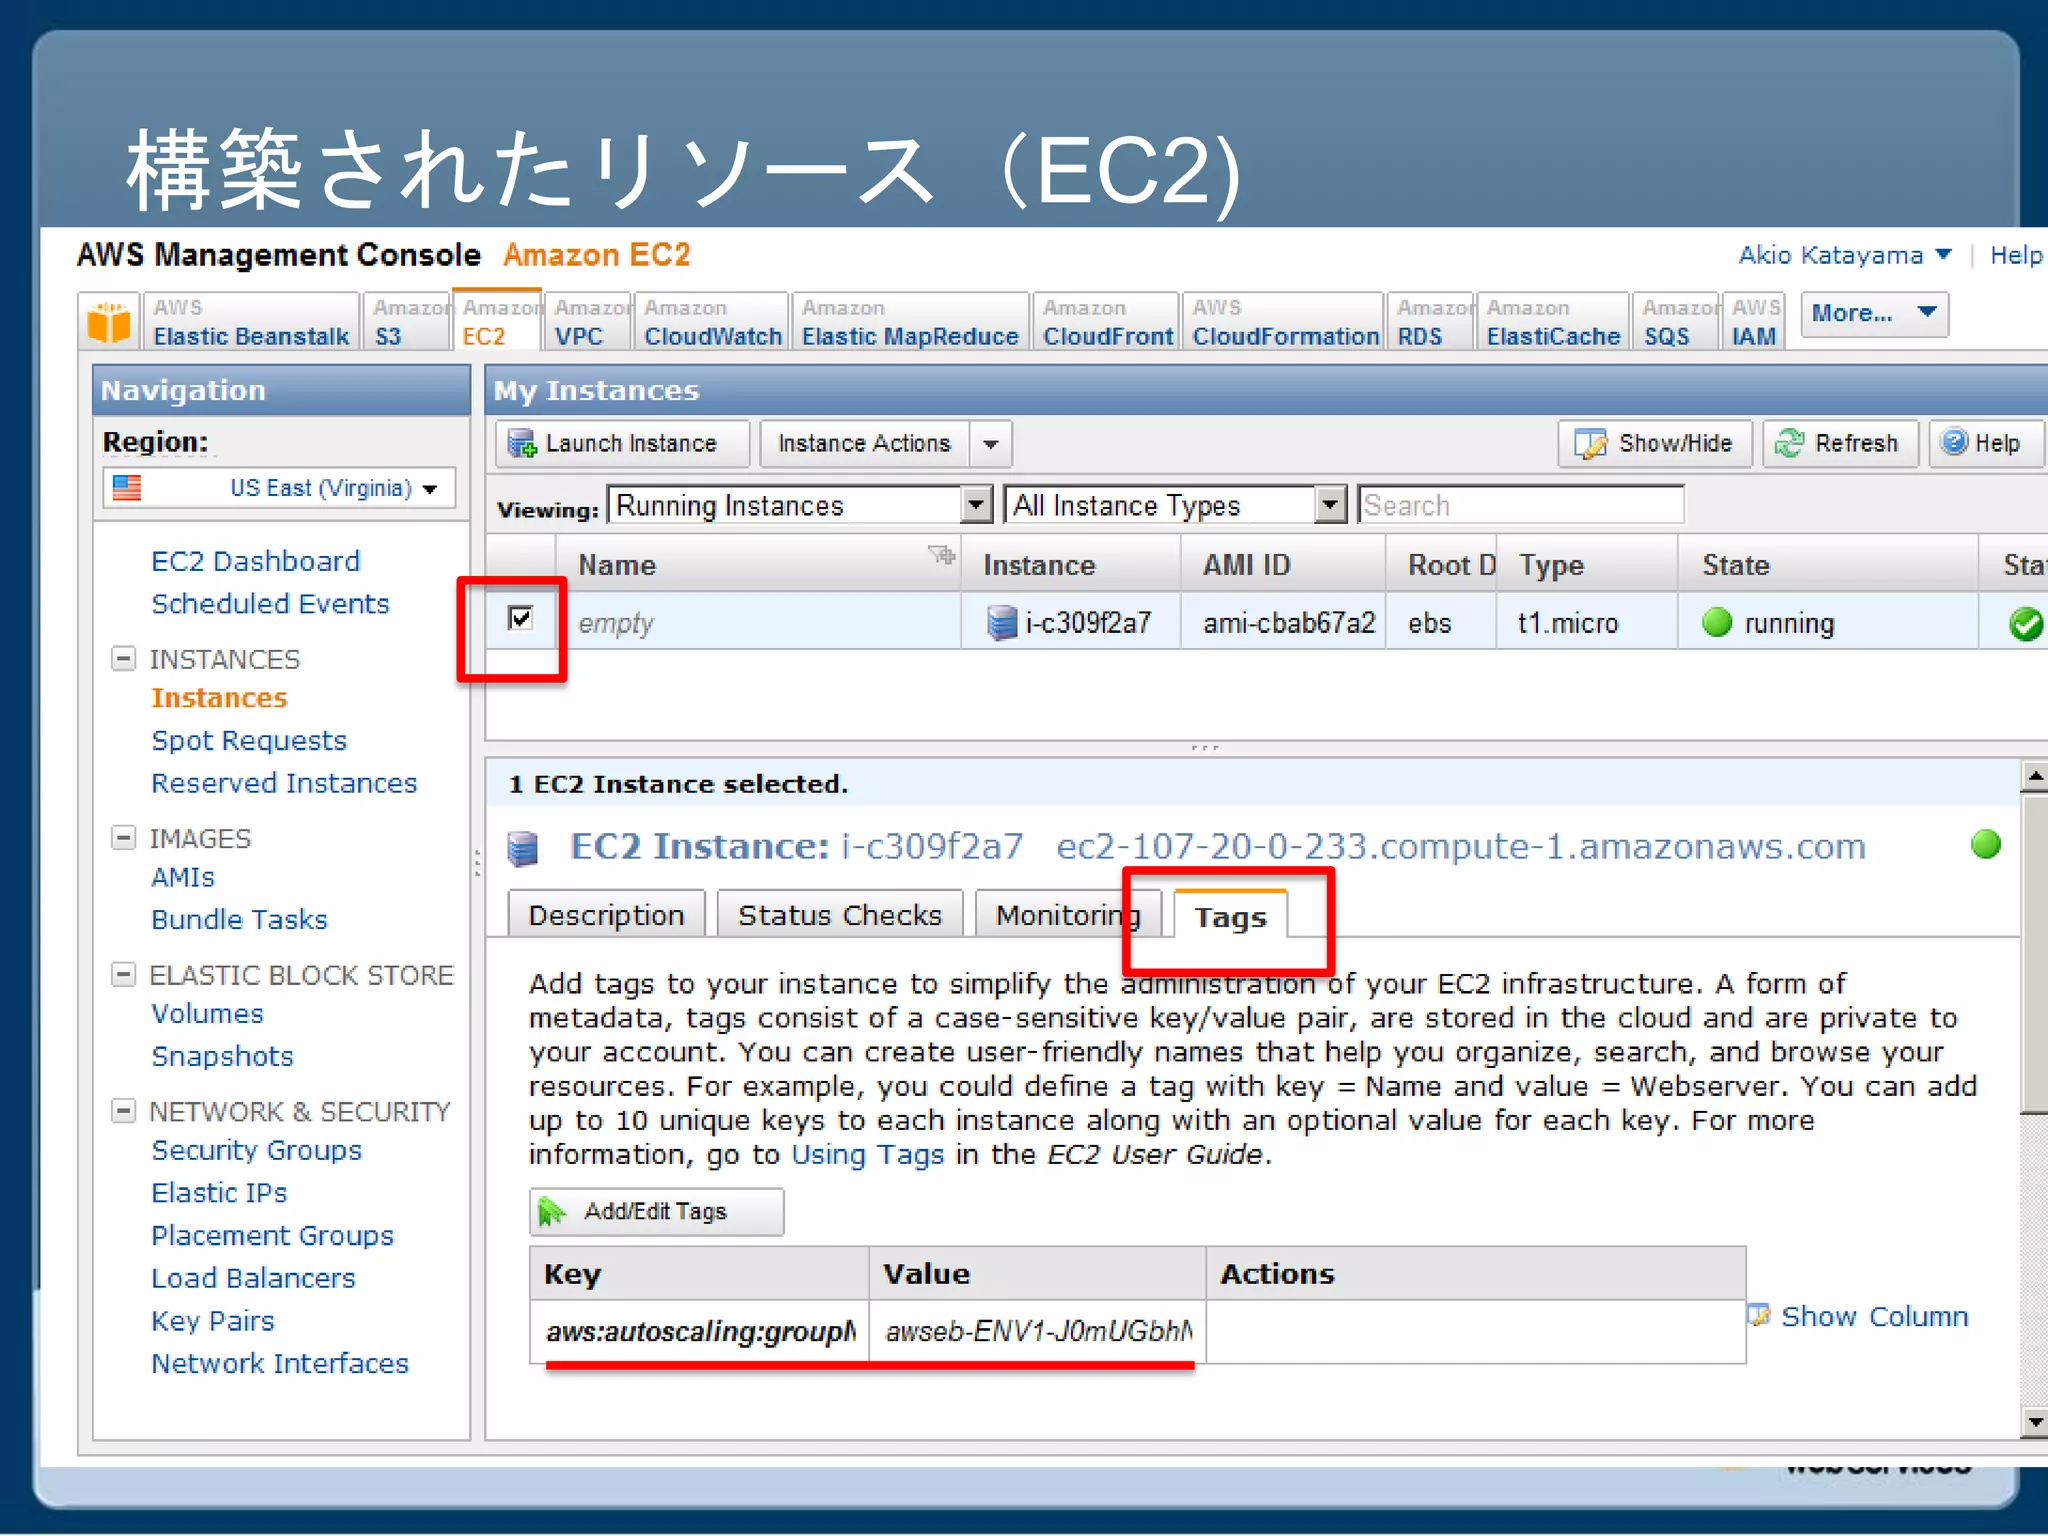Click the aws:autoscaling:groupN key cell
The height and width of the screenshot is (1536, 2048).
click(699, 1331)
